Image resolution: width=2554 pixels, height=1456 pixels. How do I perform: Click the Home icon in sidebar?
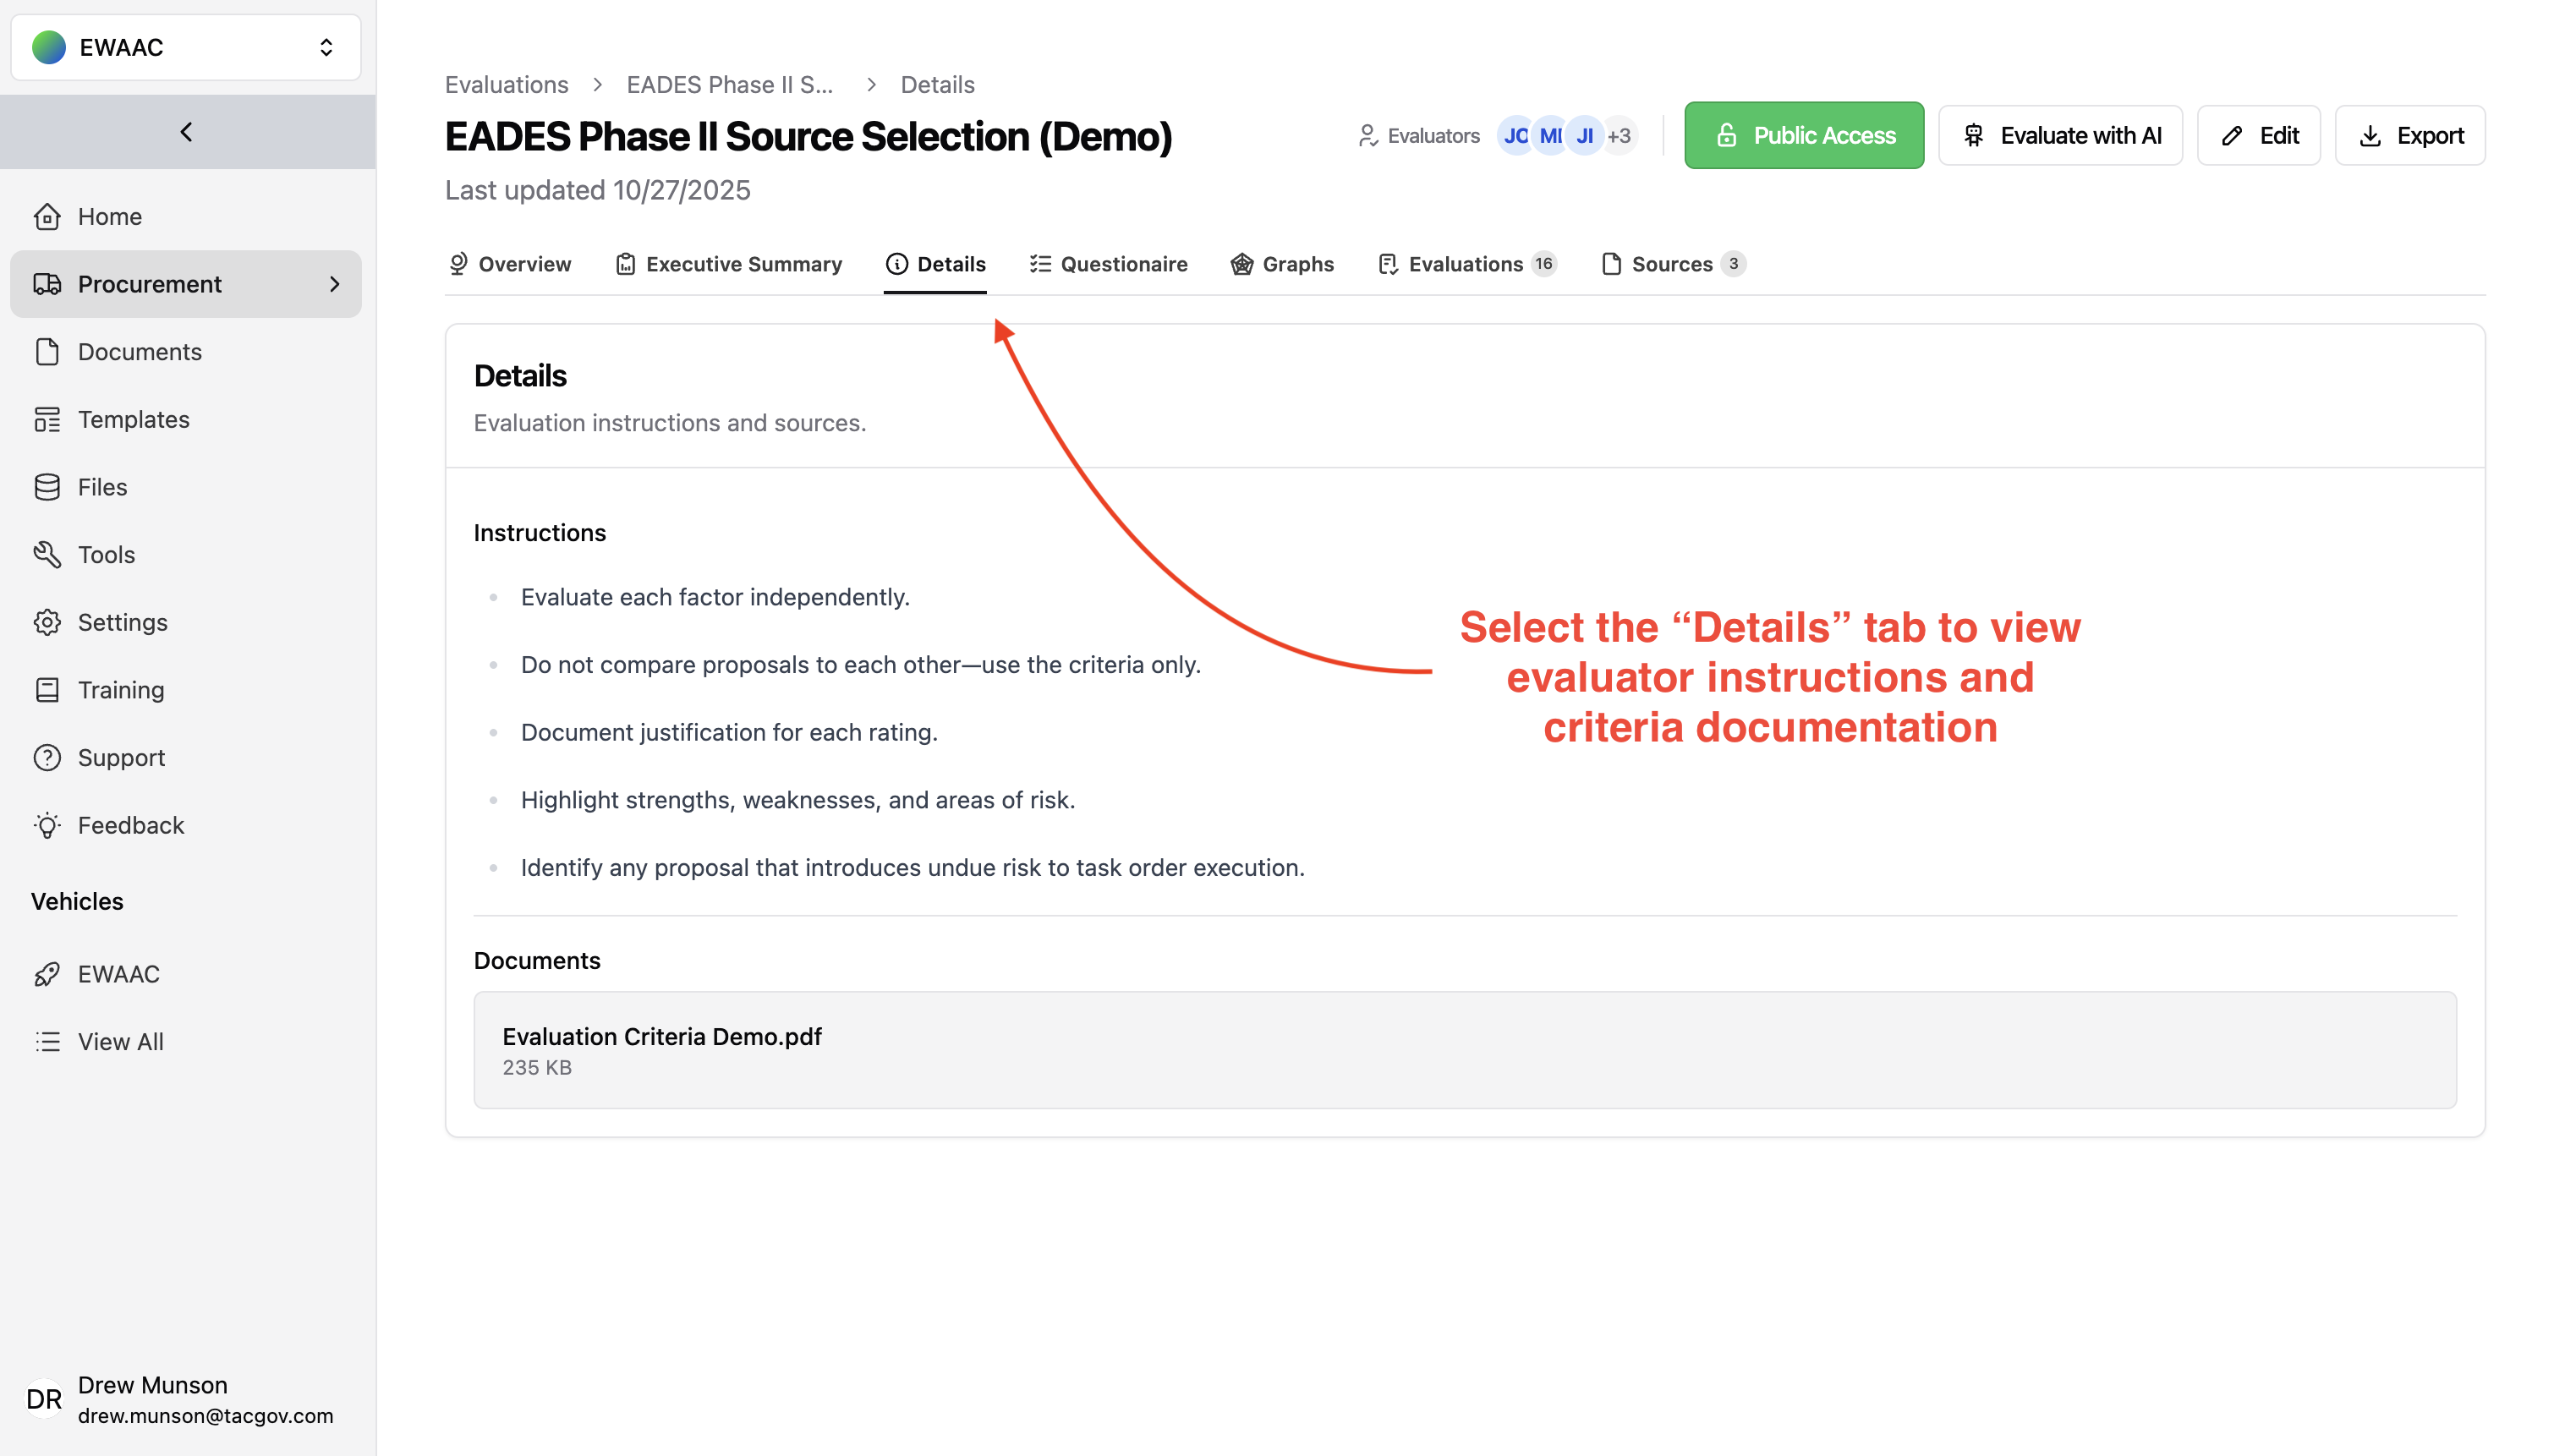47,217
